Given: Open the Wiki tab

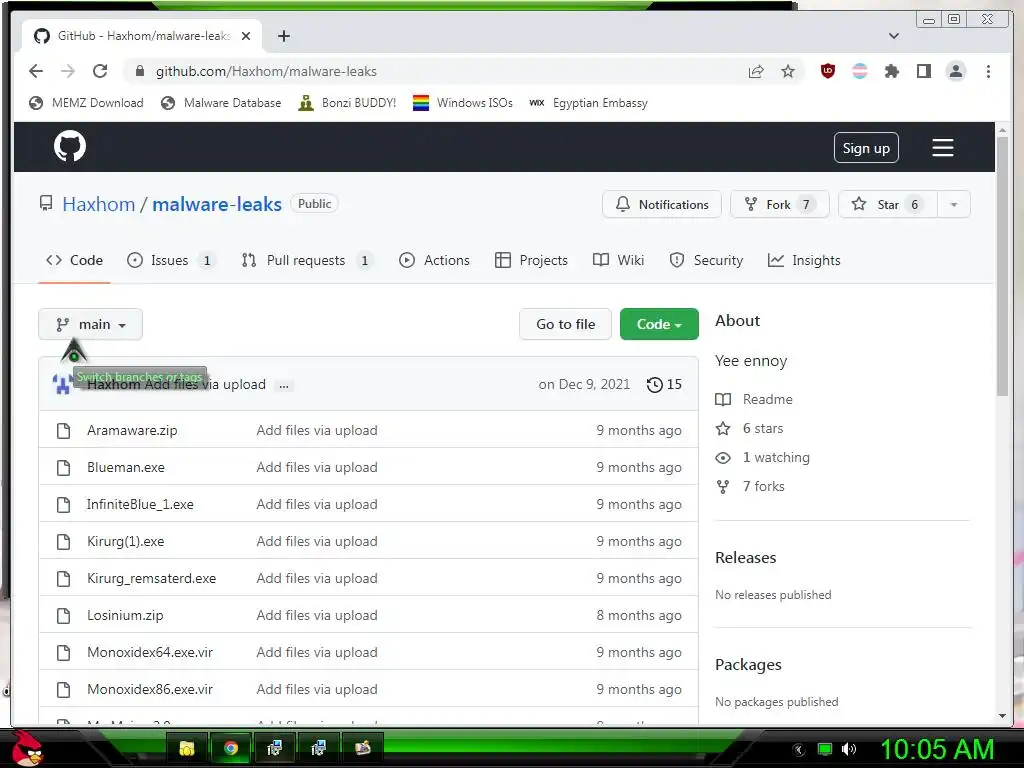Looking at the screenshot, I should click(618, 261).
